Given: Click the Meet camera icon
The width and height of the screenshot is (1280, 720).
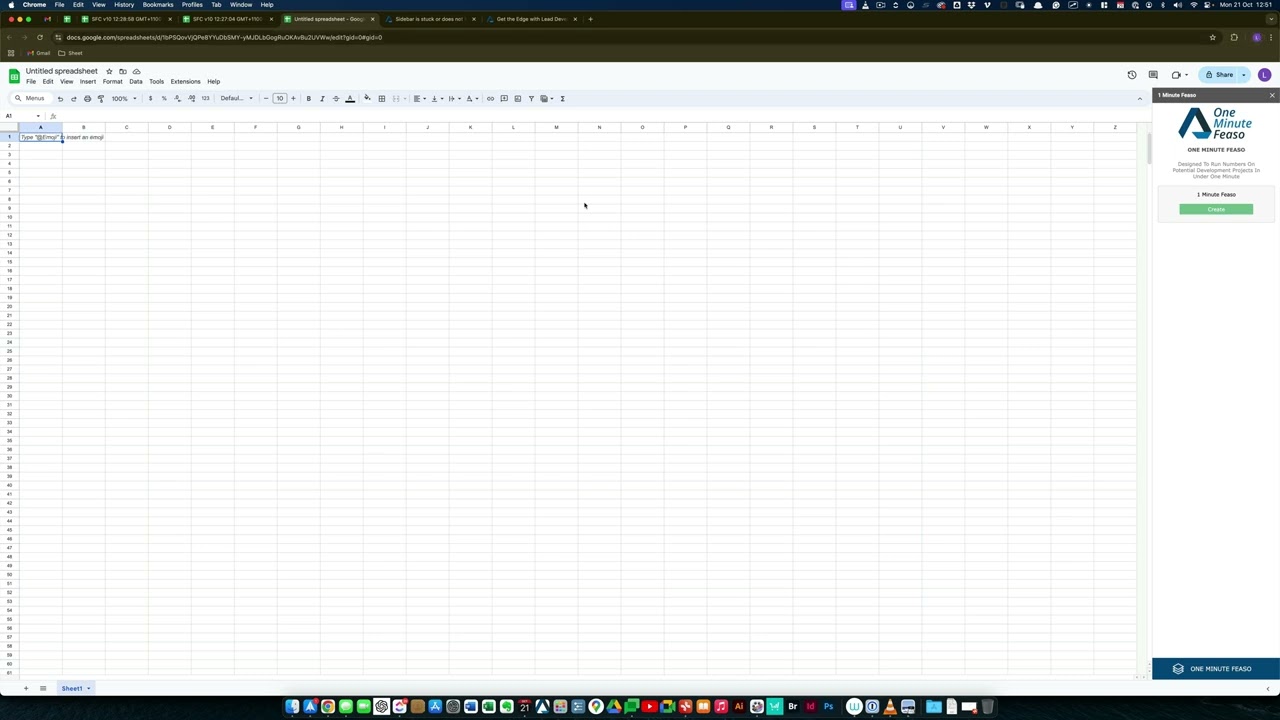Looking at the screenshot, I should 1177,75.
